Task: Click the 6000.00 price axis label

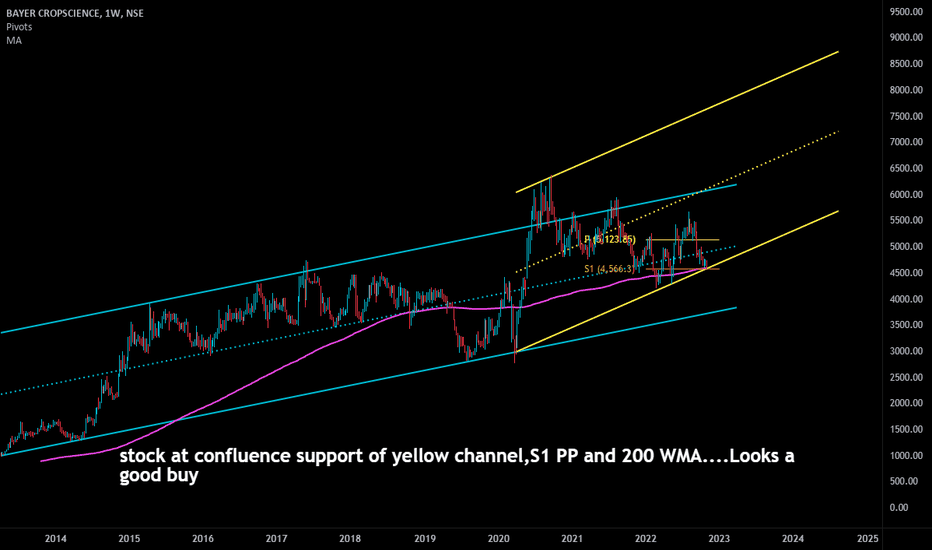Action: [906, 194]
